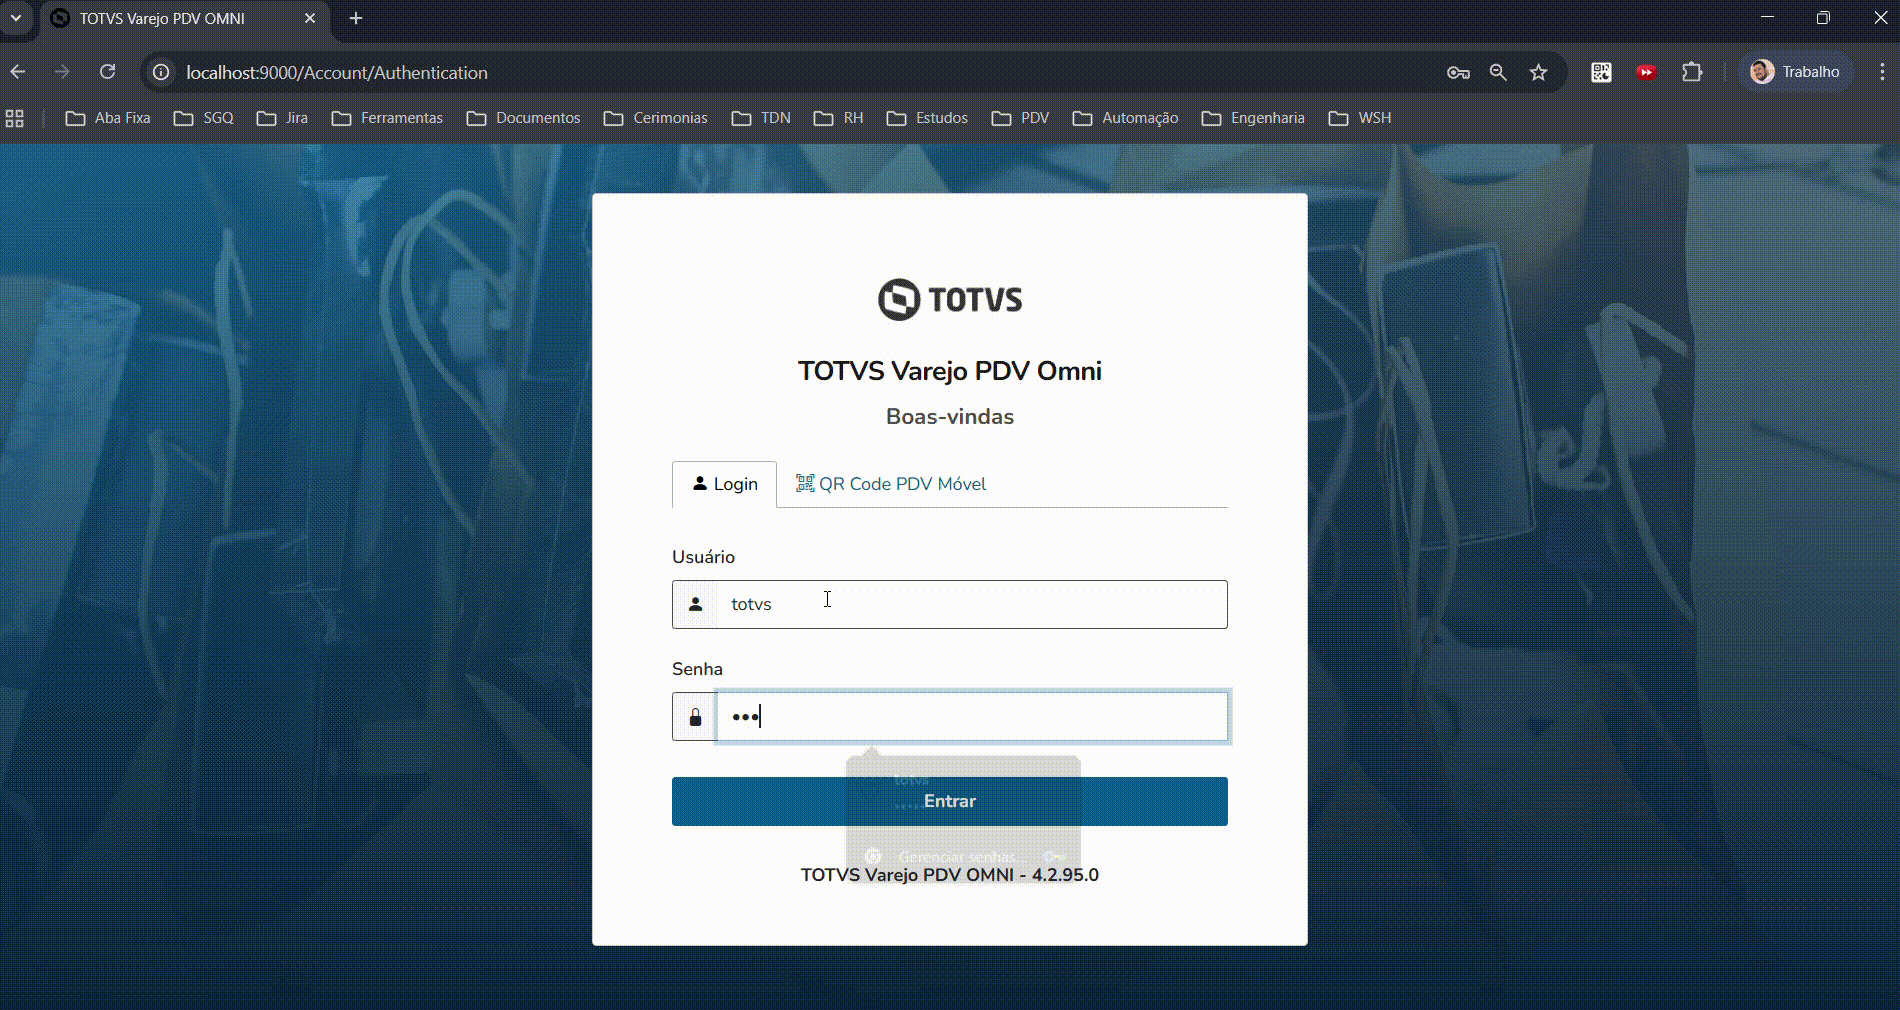View site information for localhost
The height and width of the screenshot is (1010, 1900).
point(161,72)
